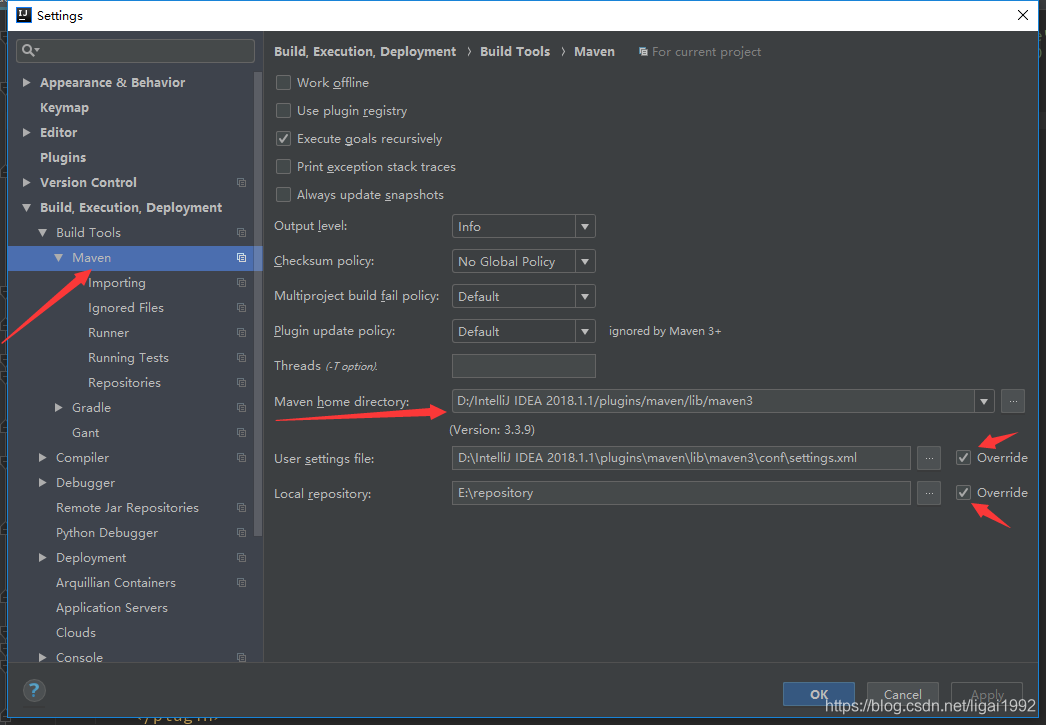Click the help question mark icon
1046x725 pixels.
coord(34,690)
